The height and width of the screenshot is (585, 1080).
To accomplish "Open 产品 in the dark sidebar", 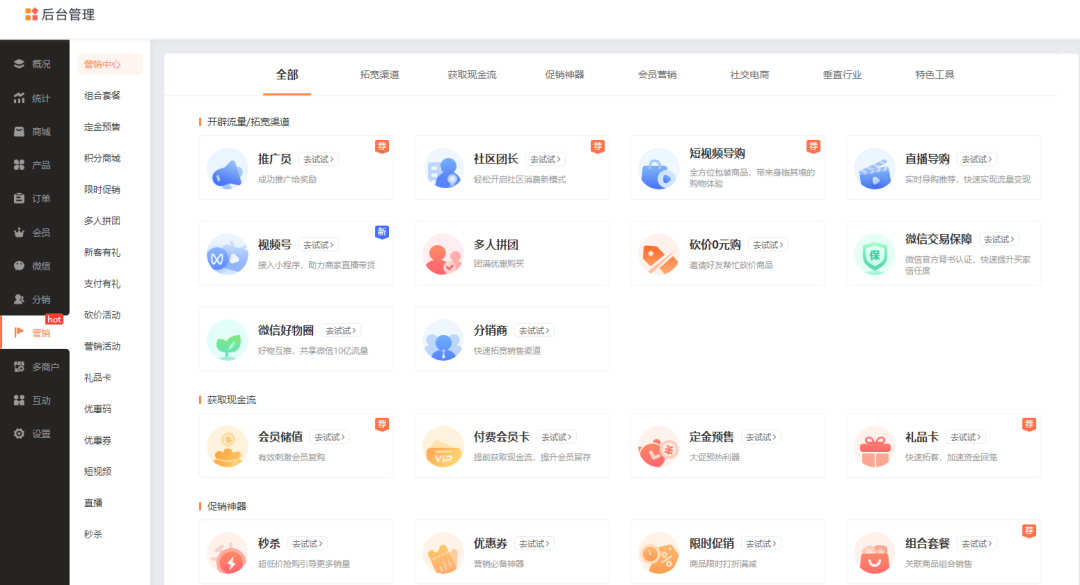I will 34,165.
